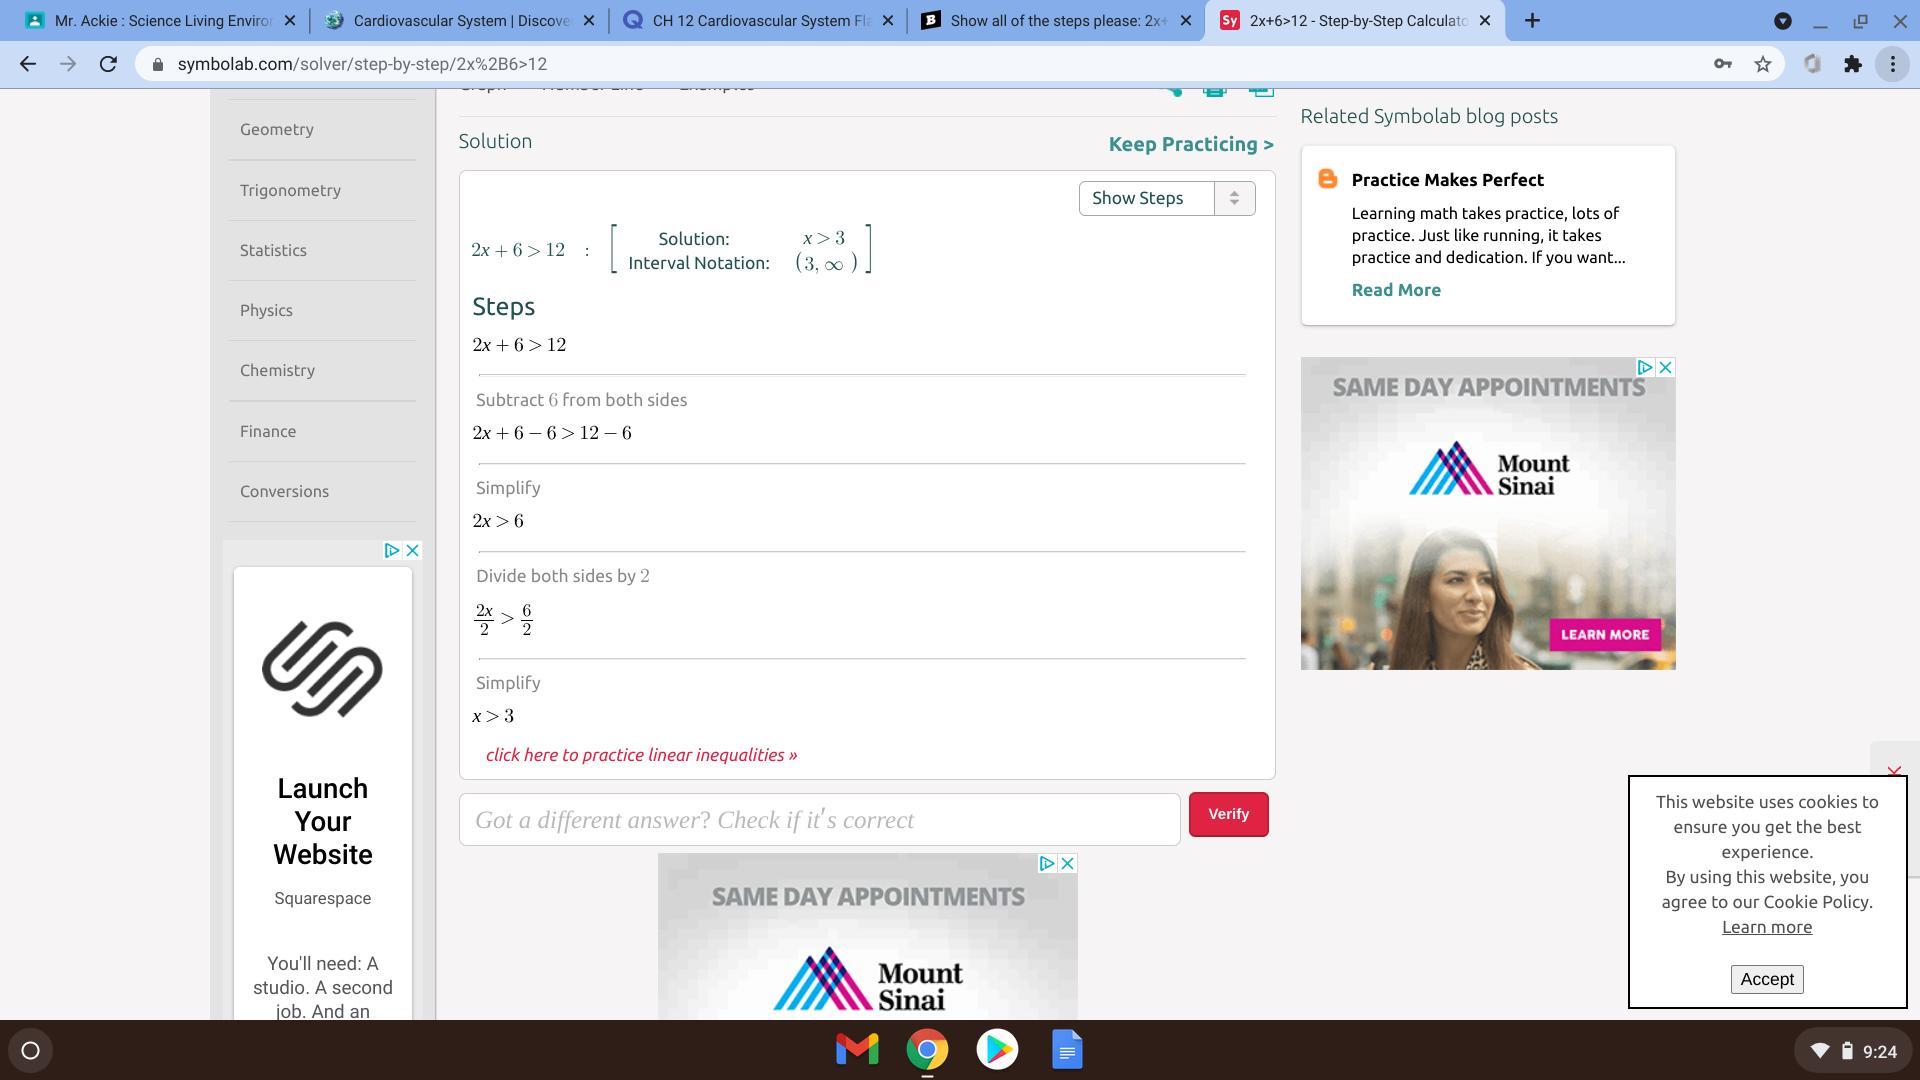Click the answer verification input field
This screenshot has width=1920, height=1080.
[819, 820]
